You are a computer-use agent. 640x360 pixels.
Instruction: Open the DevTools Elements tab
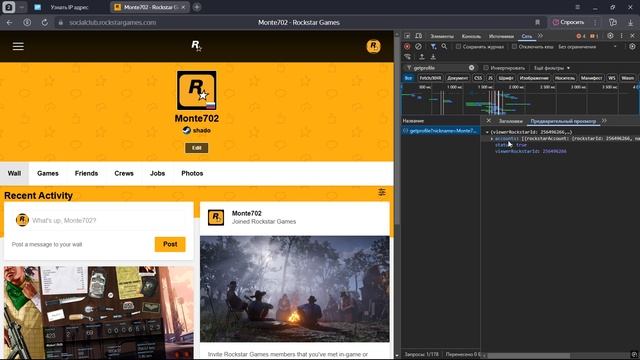(442, 36)
